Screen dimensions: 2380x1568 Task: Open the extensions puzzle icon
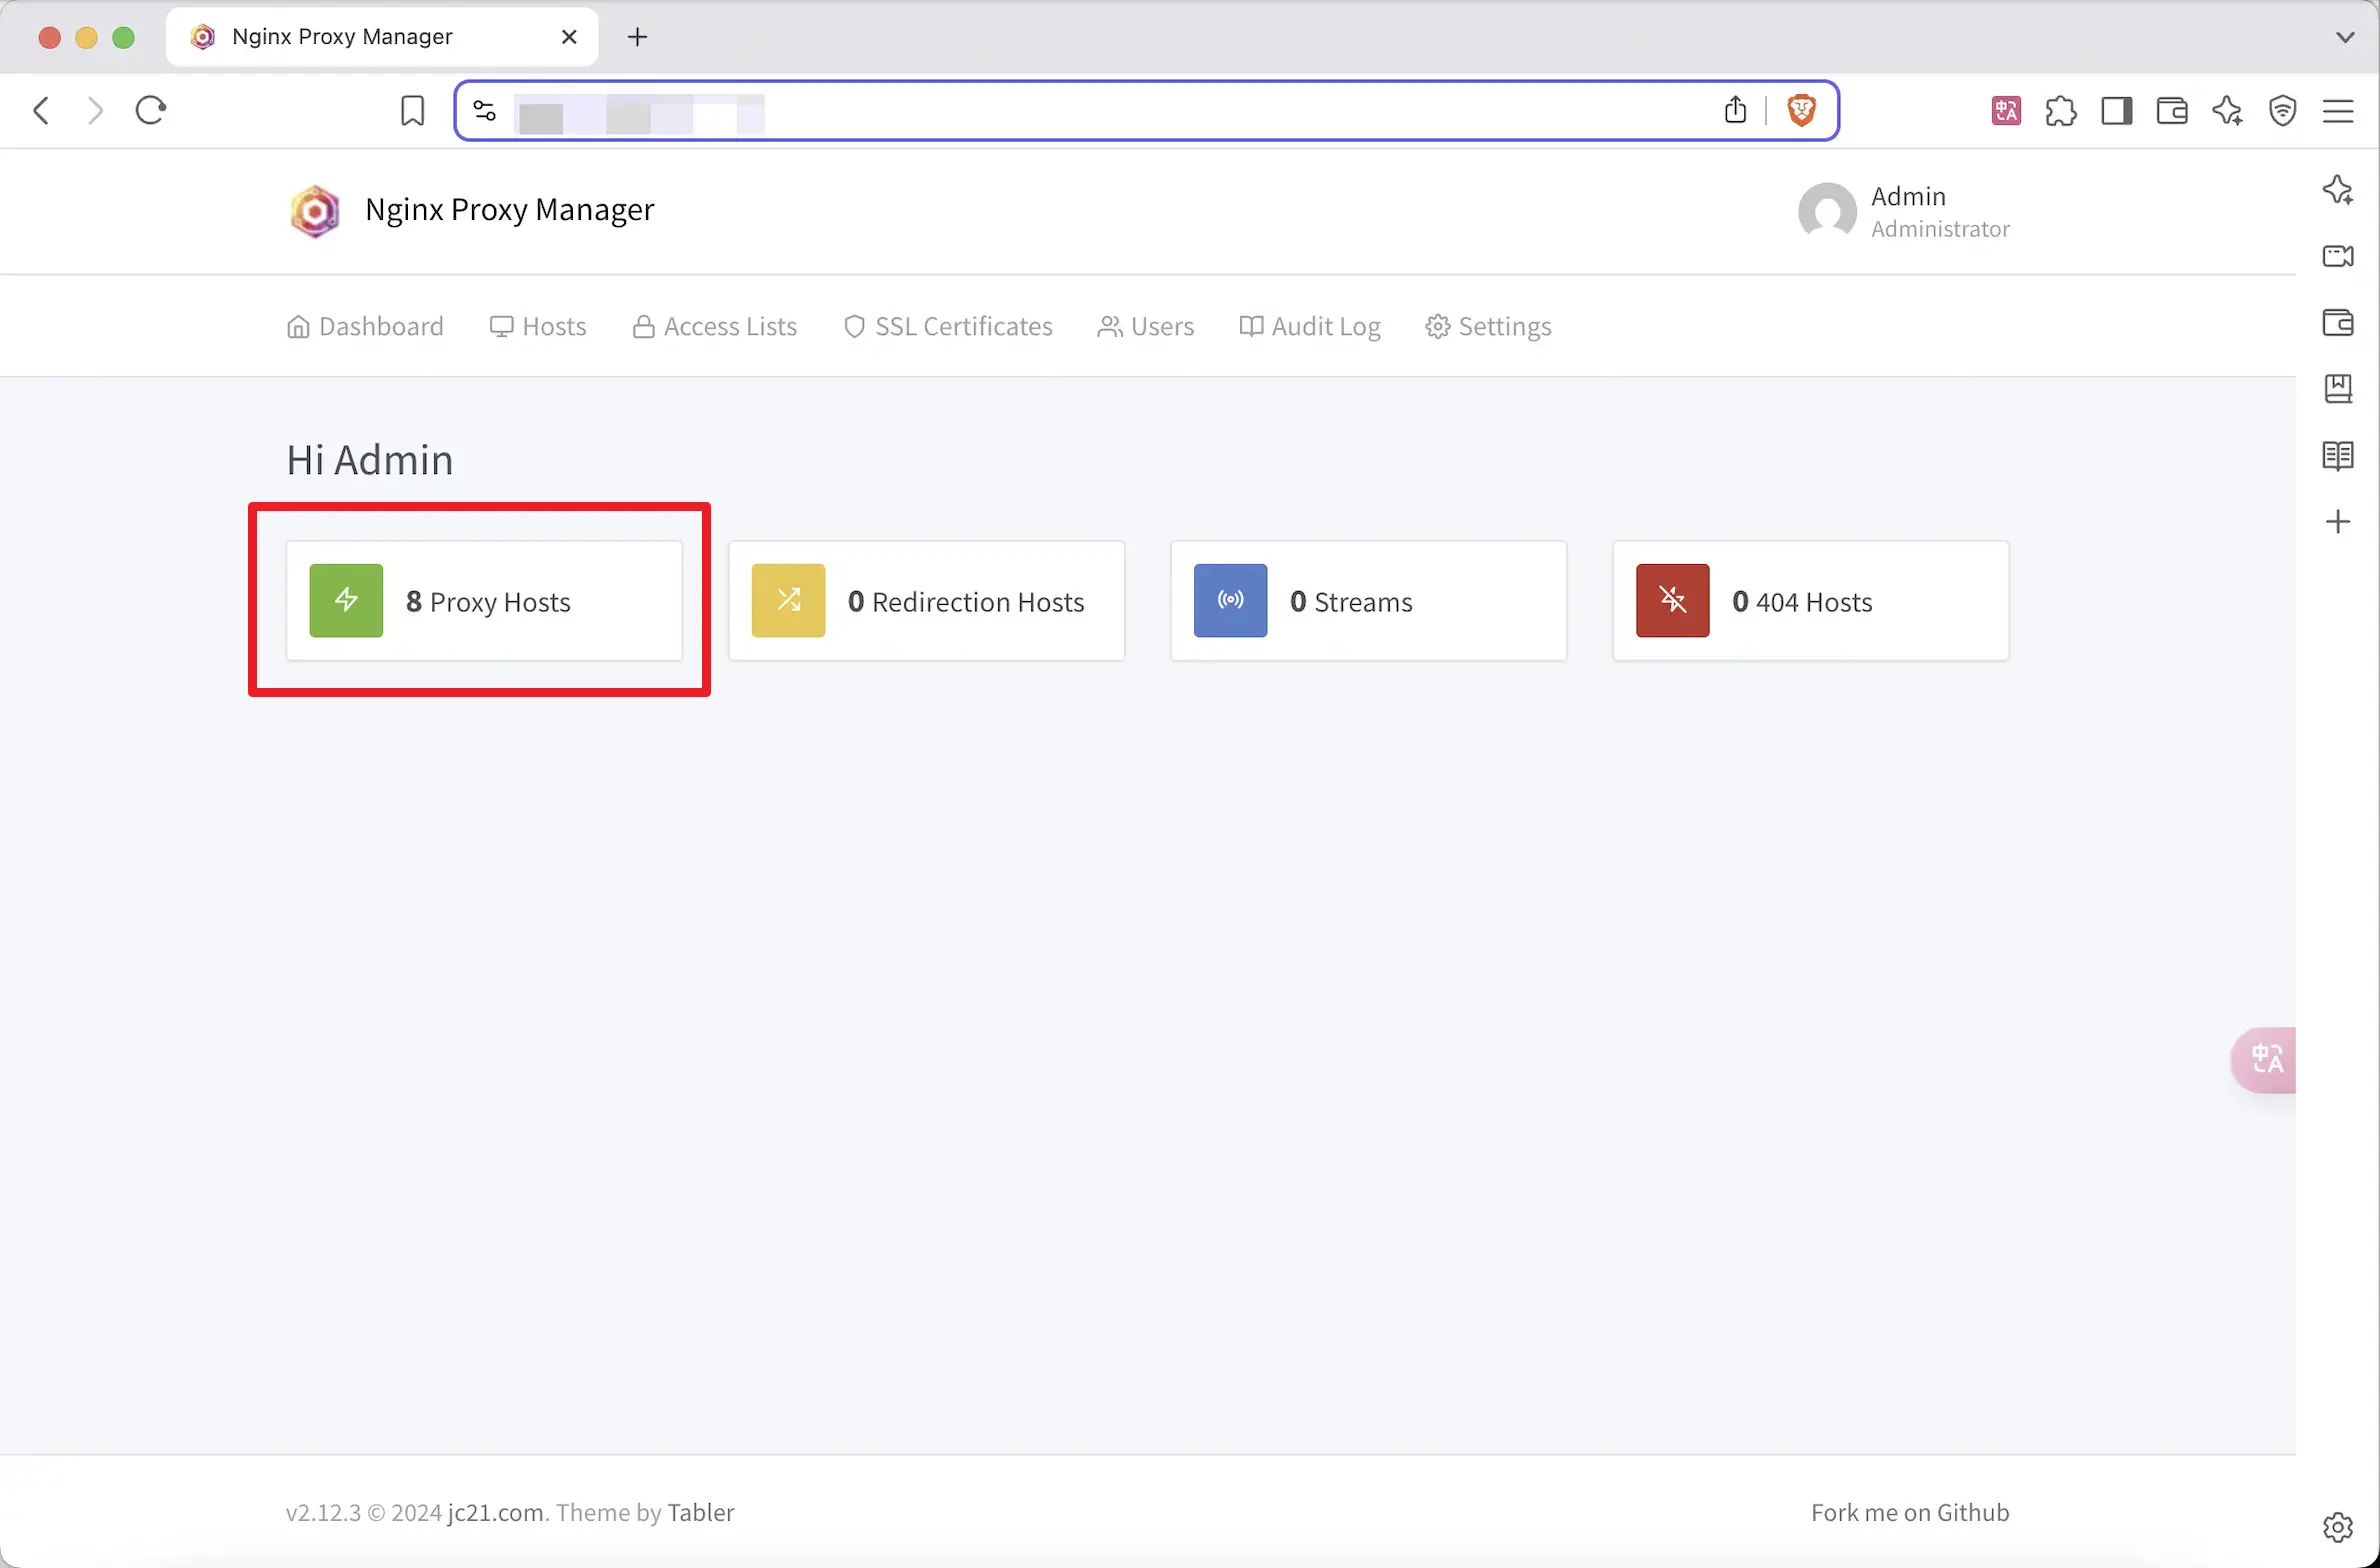[x=2061, y=110]
